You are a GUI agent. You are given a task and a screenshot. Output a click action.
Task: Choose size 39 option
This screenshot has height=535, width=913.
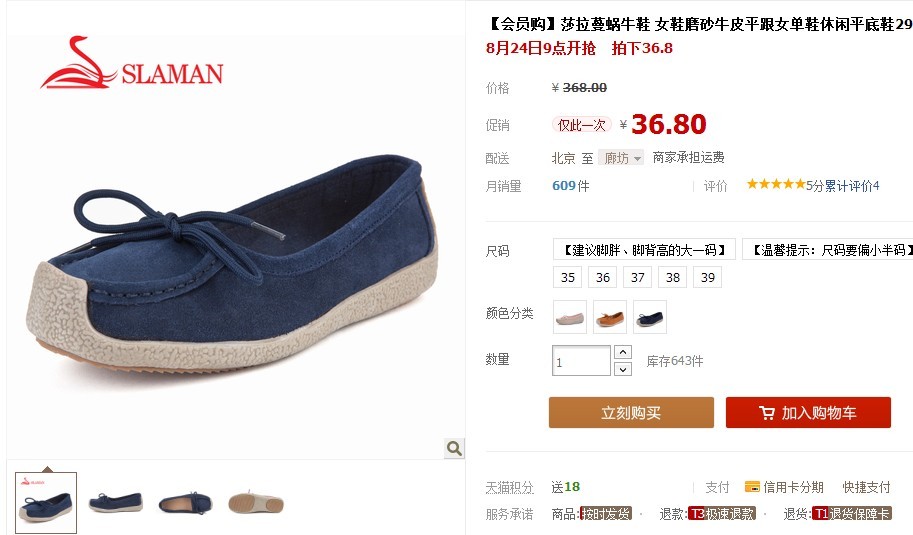pyautogui.click(x=707, y=277)
